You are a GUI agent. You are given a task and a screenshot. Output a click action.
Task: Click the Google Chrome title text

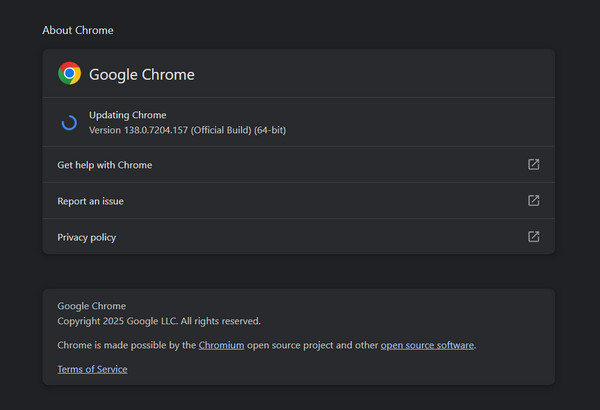click(x=142, y=75)
